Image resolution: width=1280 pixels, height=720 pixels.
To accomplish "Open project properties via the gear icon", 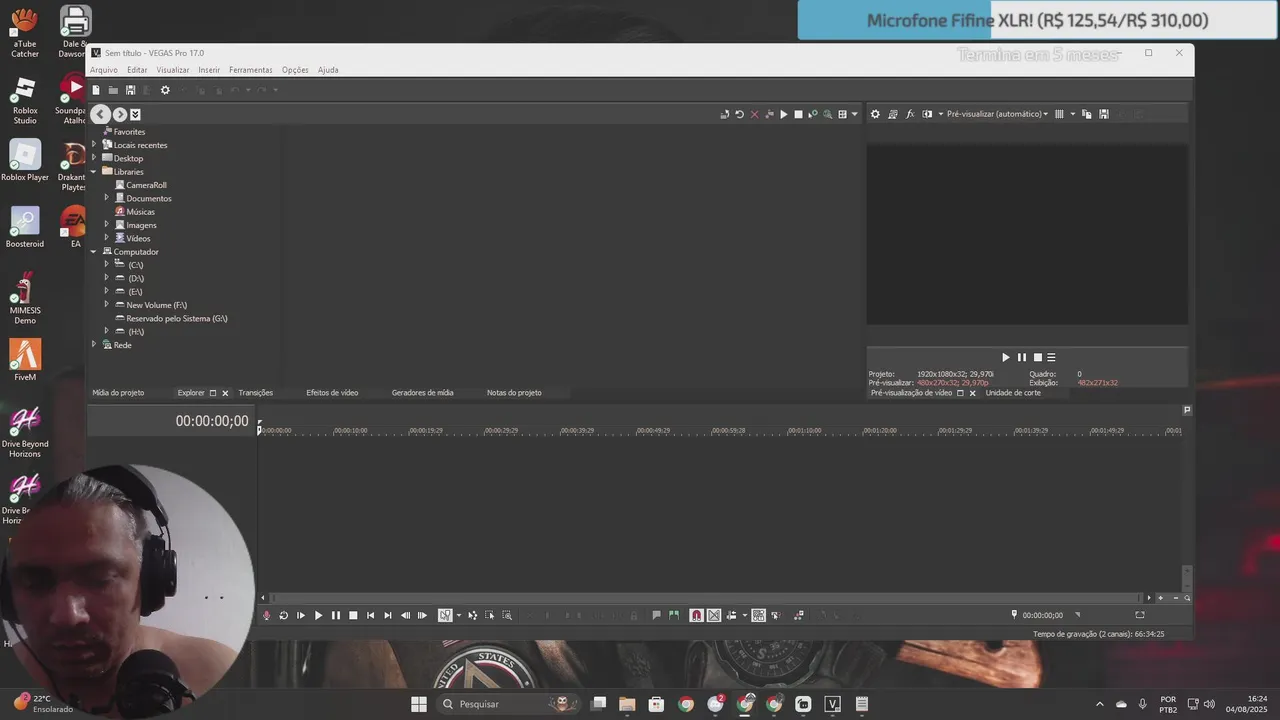I will (x=165, y=90).
